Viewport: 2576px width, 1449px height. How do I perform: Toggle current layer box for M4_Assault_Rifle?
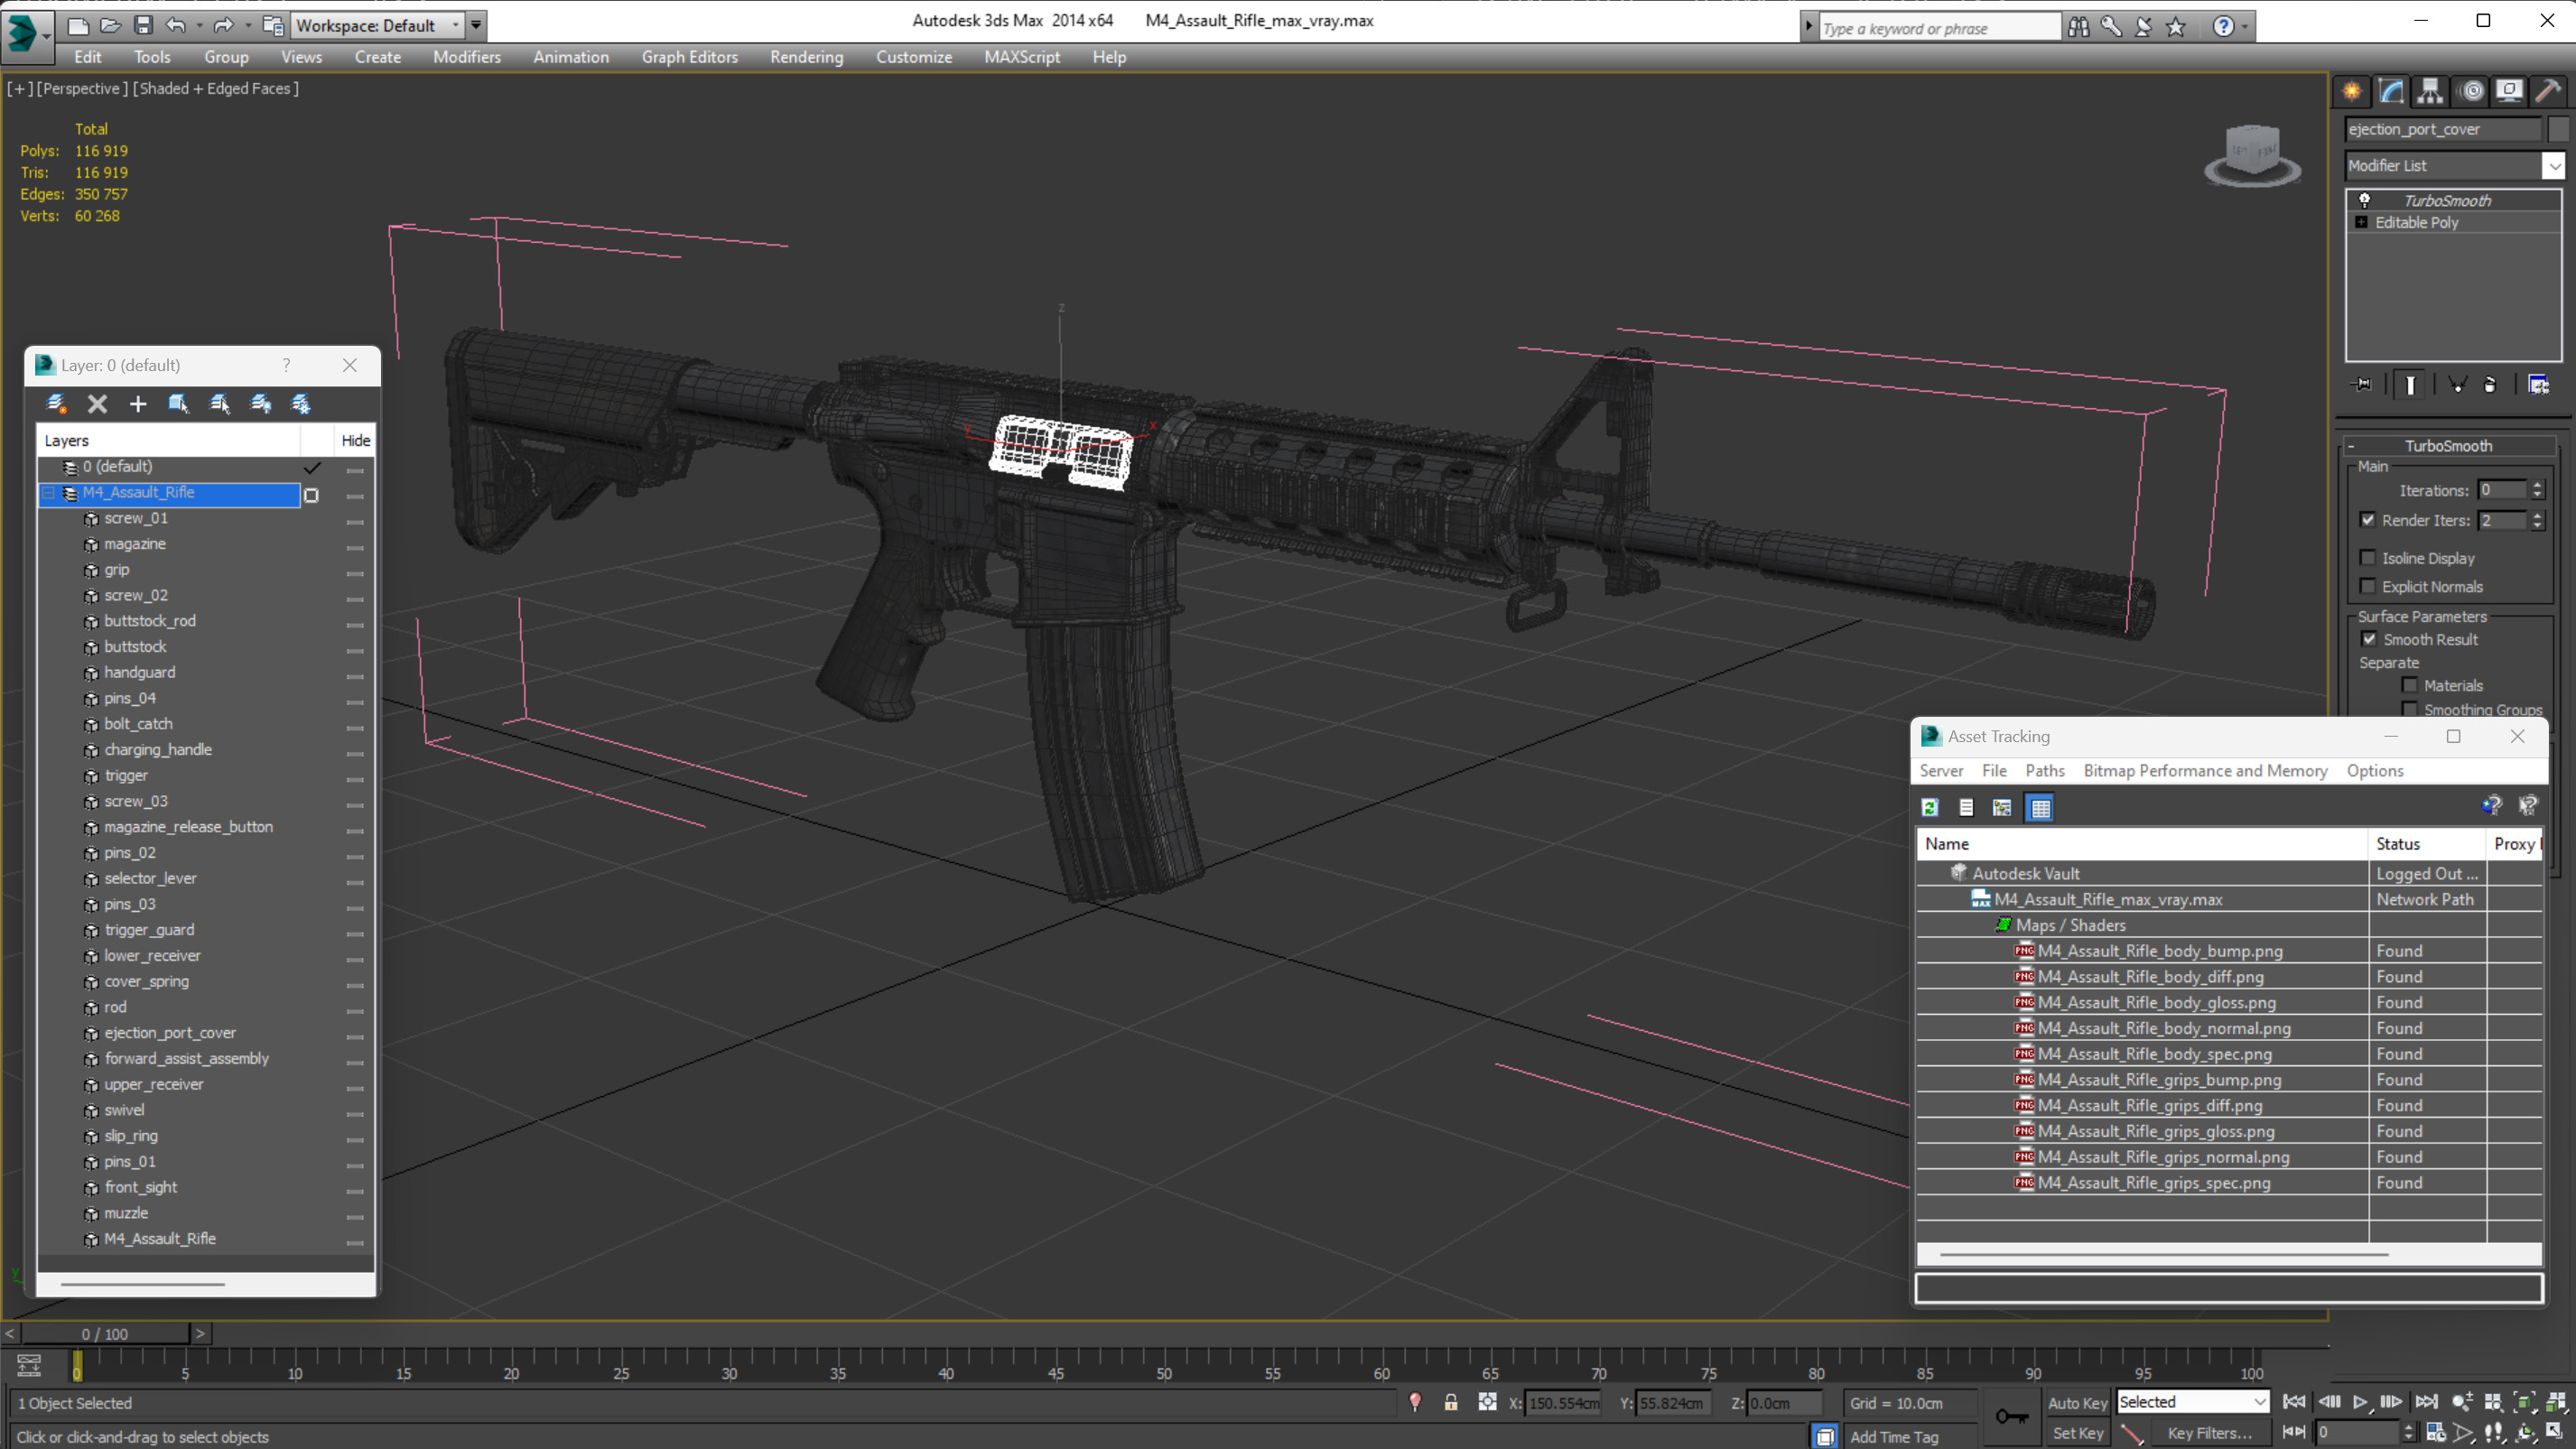[x=311, y=494]
